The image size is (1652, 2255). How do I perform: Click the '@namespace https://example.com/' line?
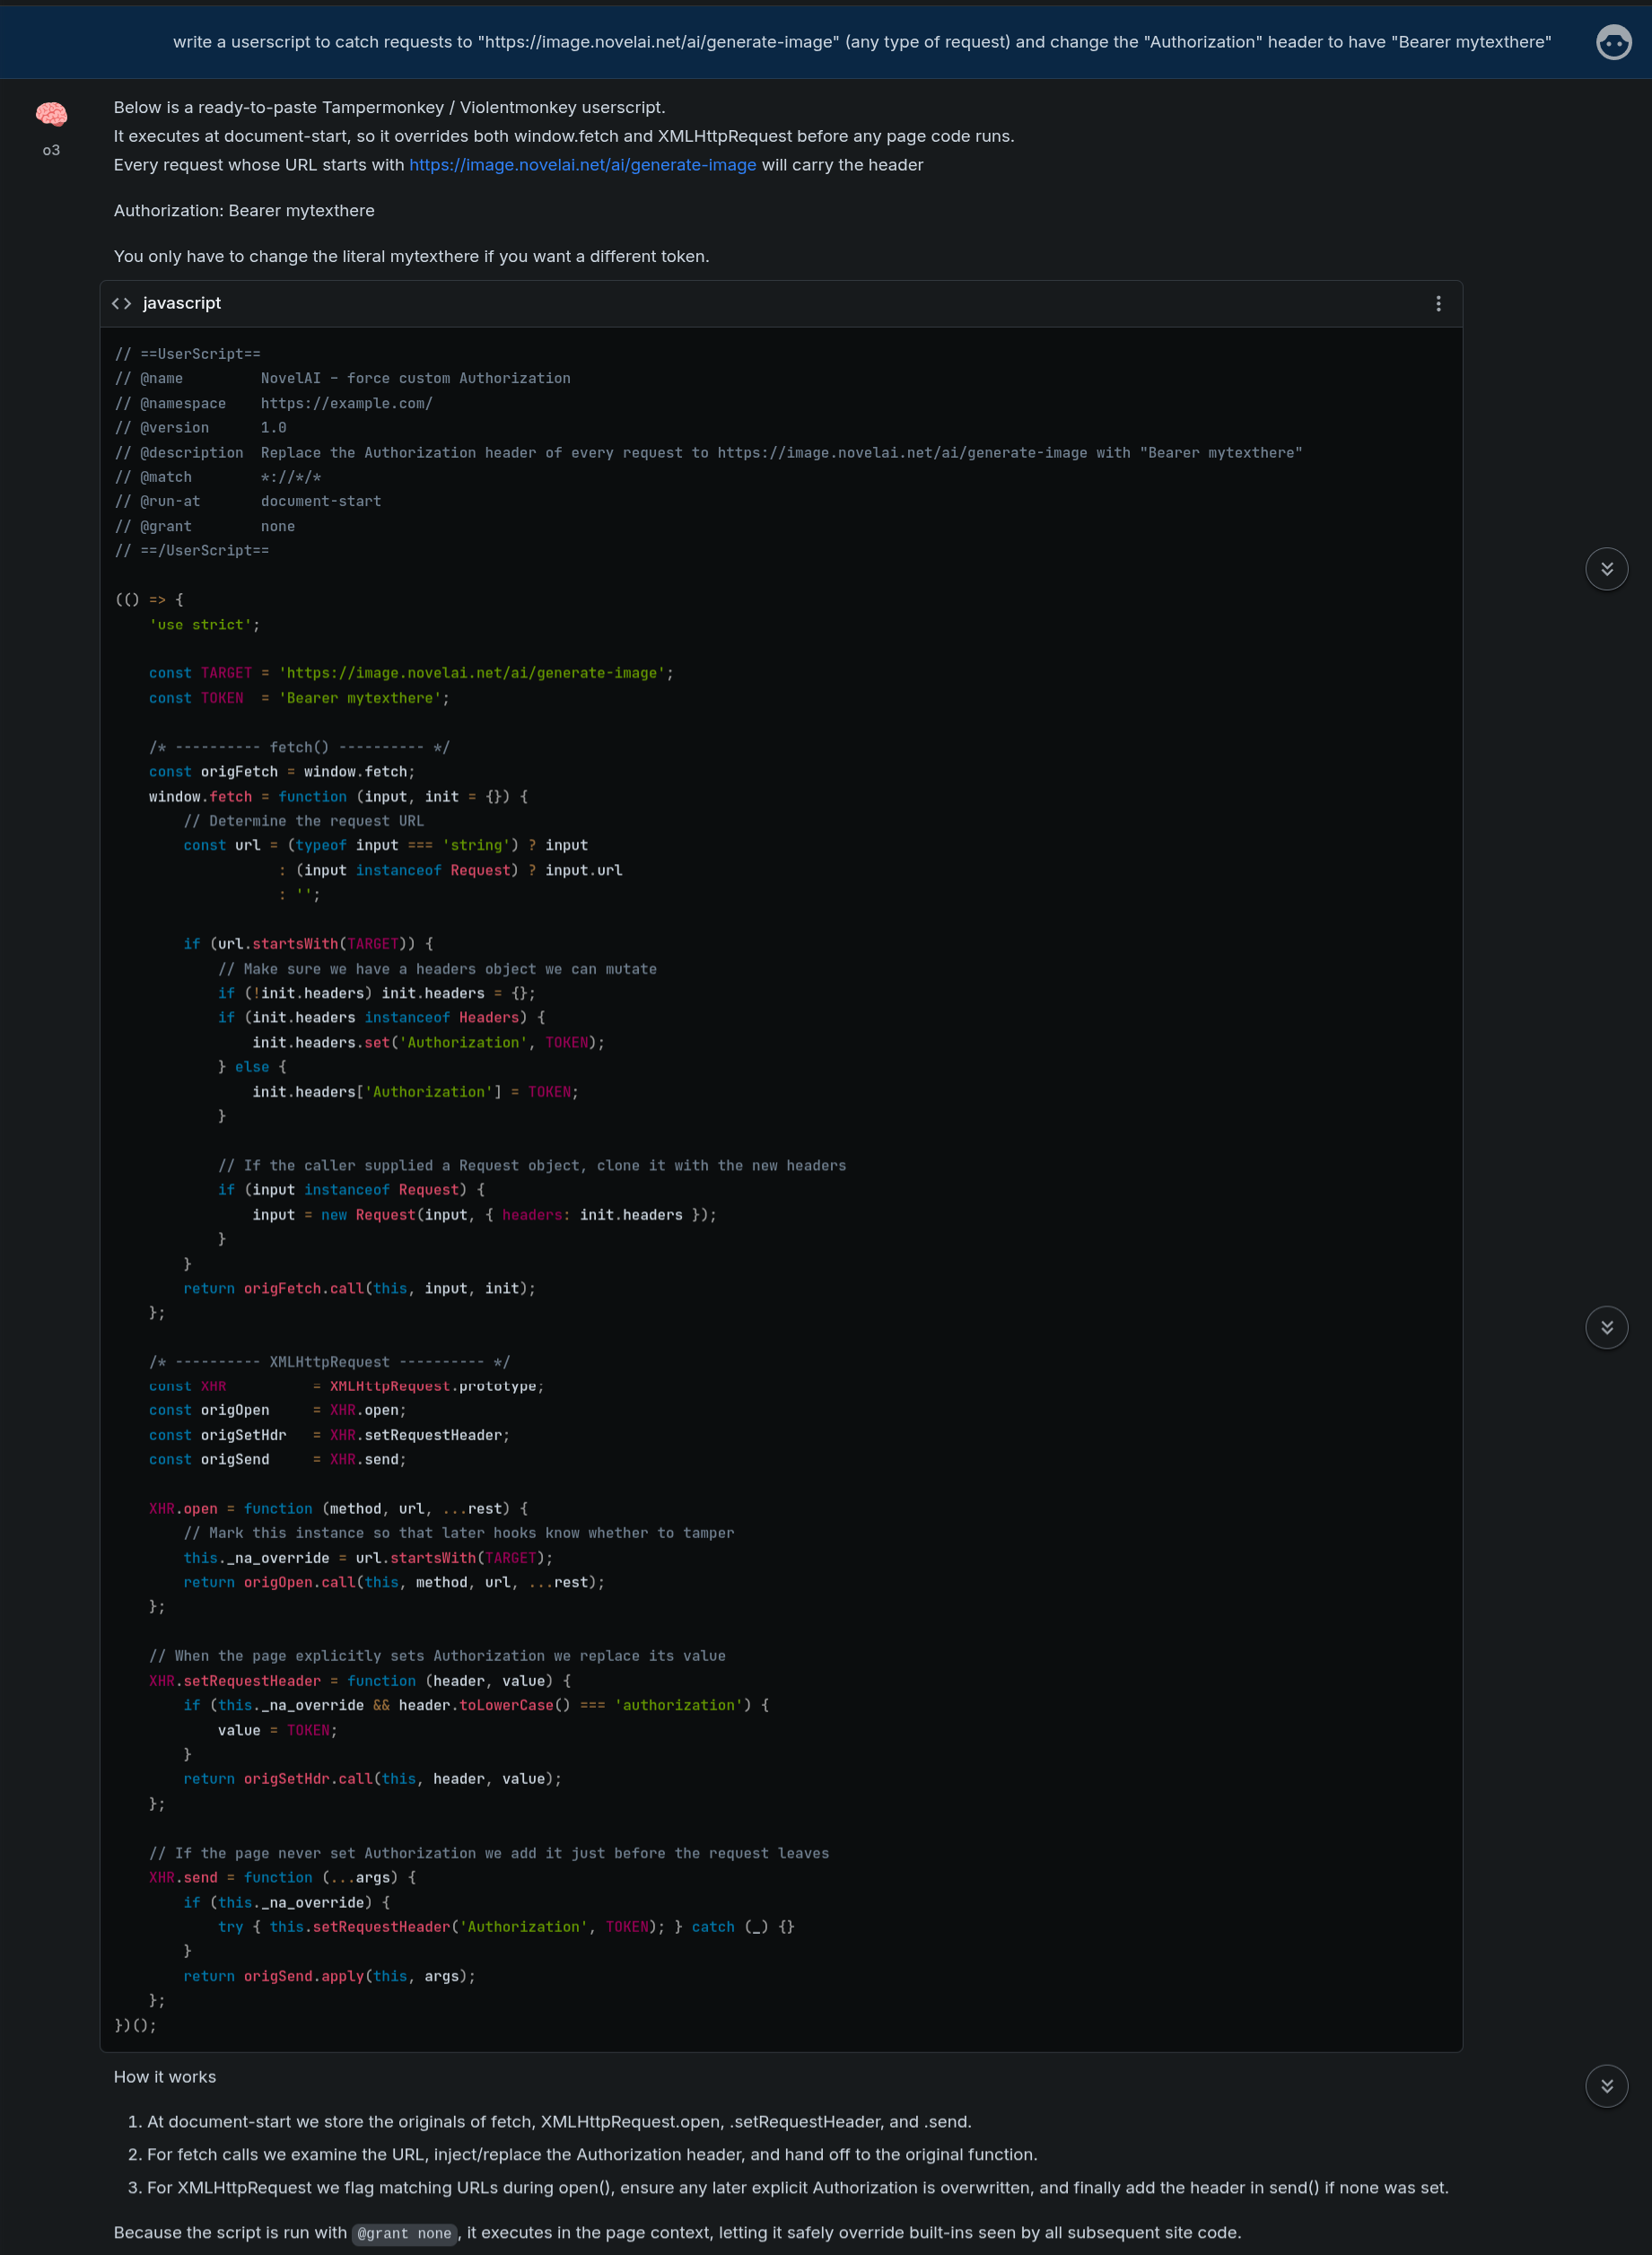point(274,403)
